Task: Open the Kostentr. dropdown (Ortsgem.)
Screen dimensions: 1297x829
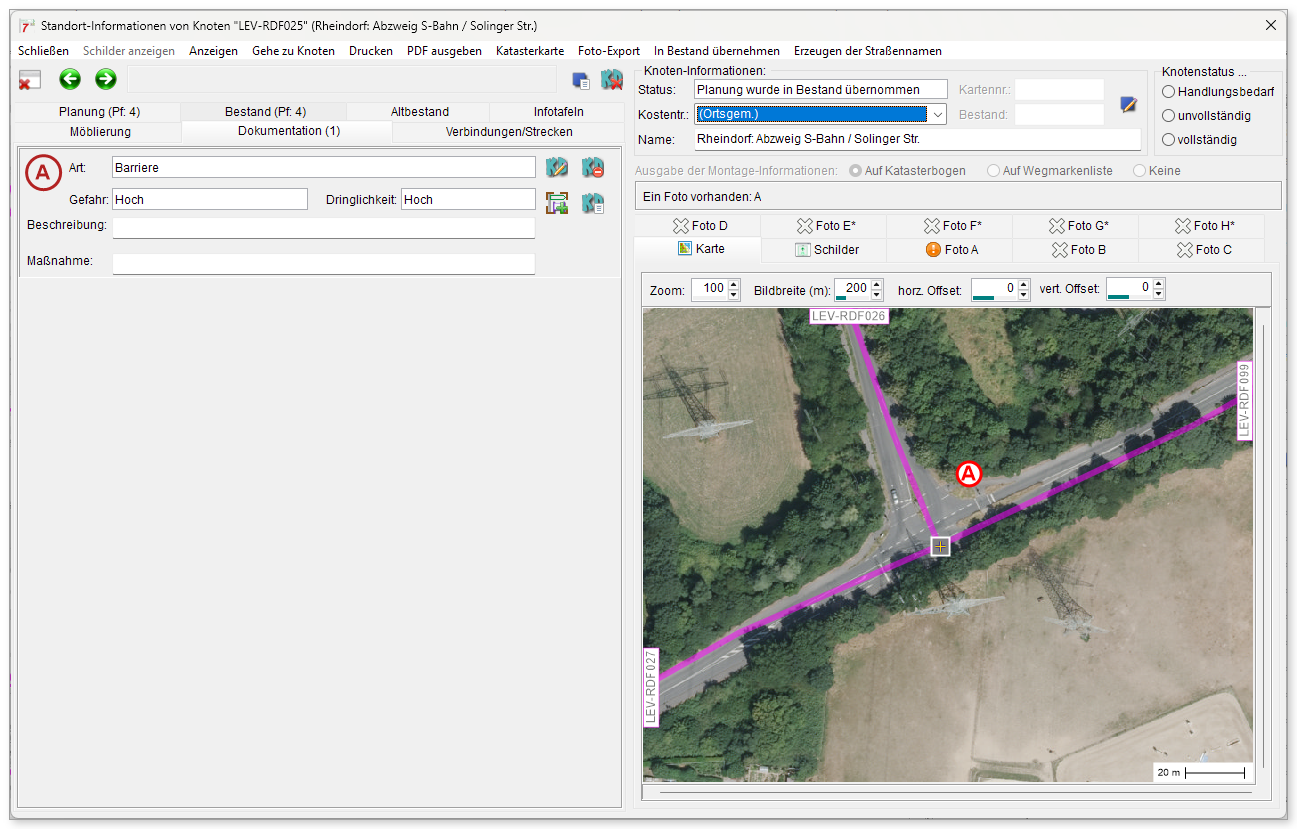Action: [x=937, y=114]
